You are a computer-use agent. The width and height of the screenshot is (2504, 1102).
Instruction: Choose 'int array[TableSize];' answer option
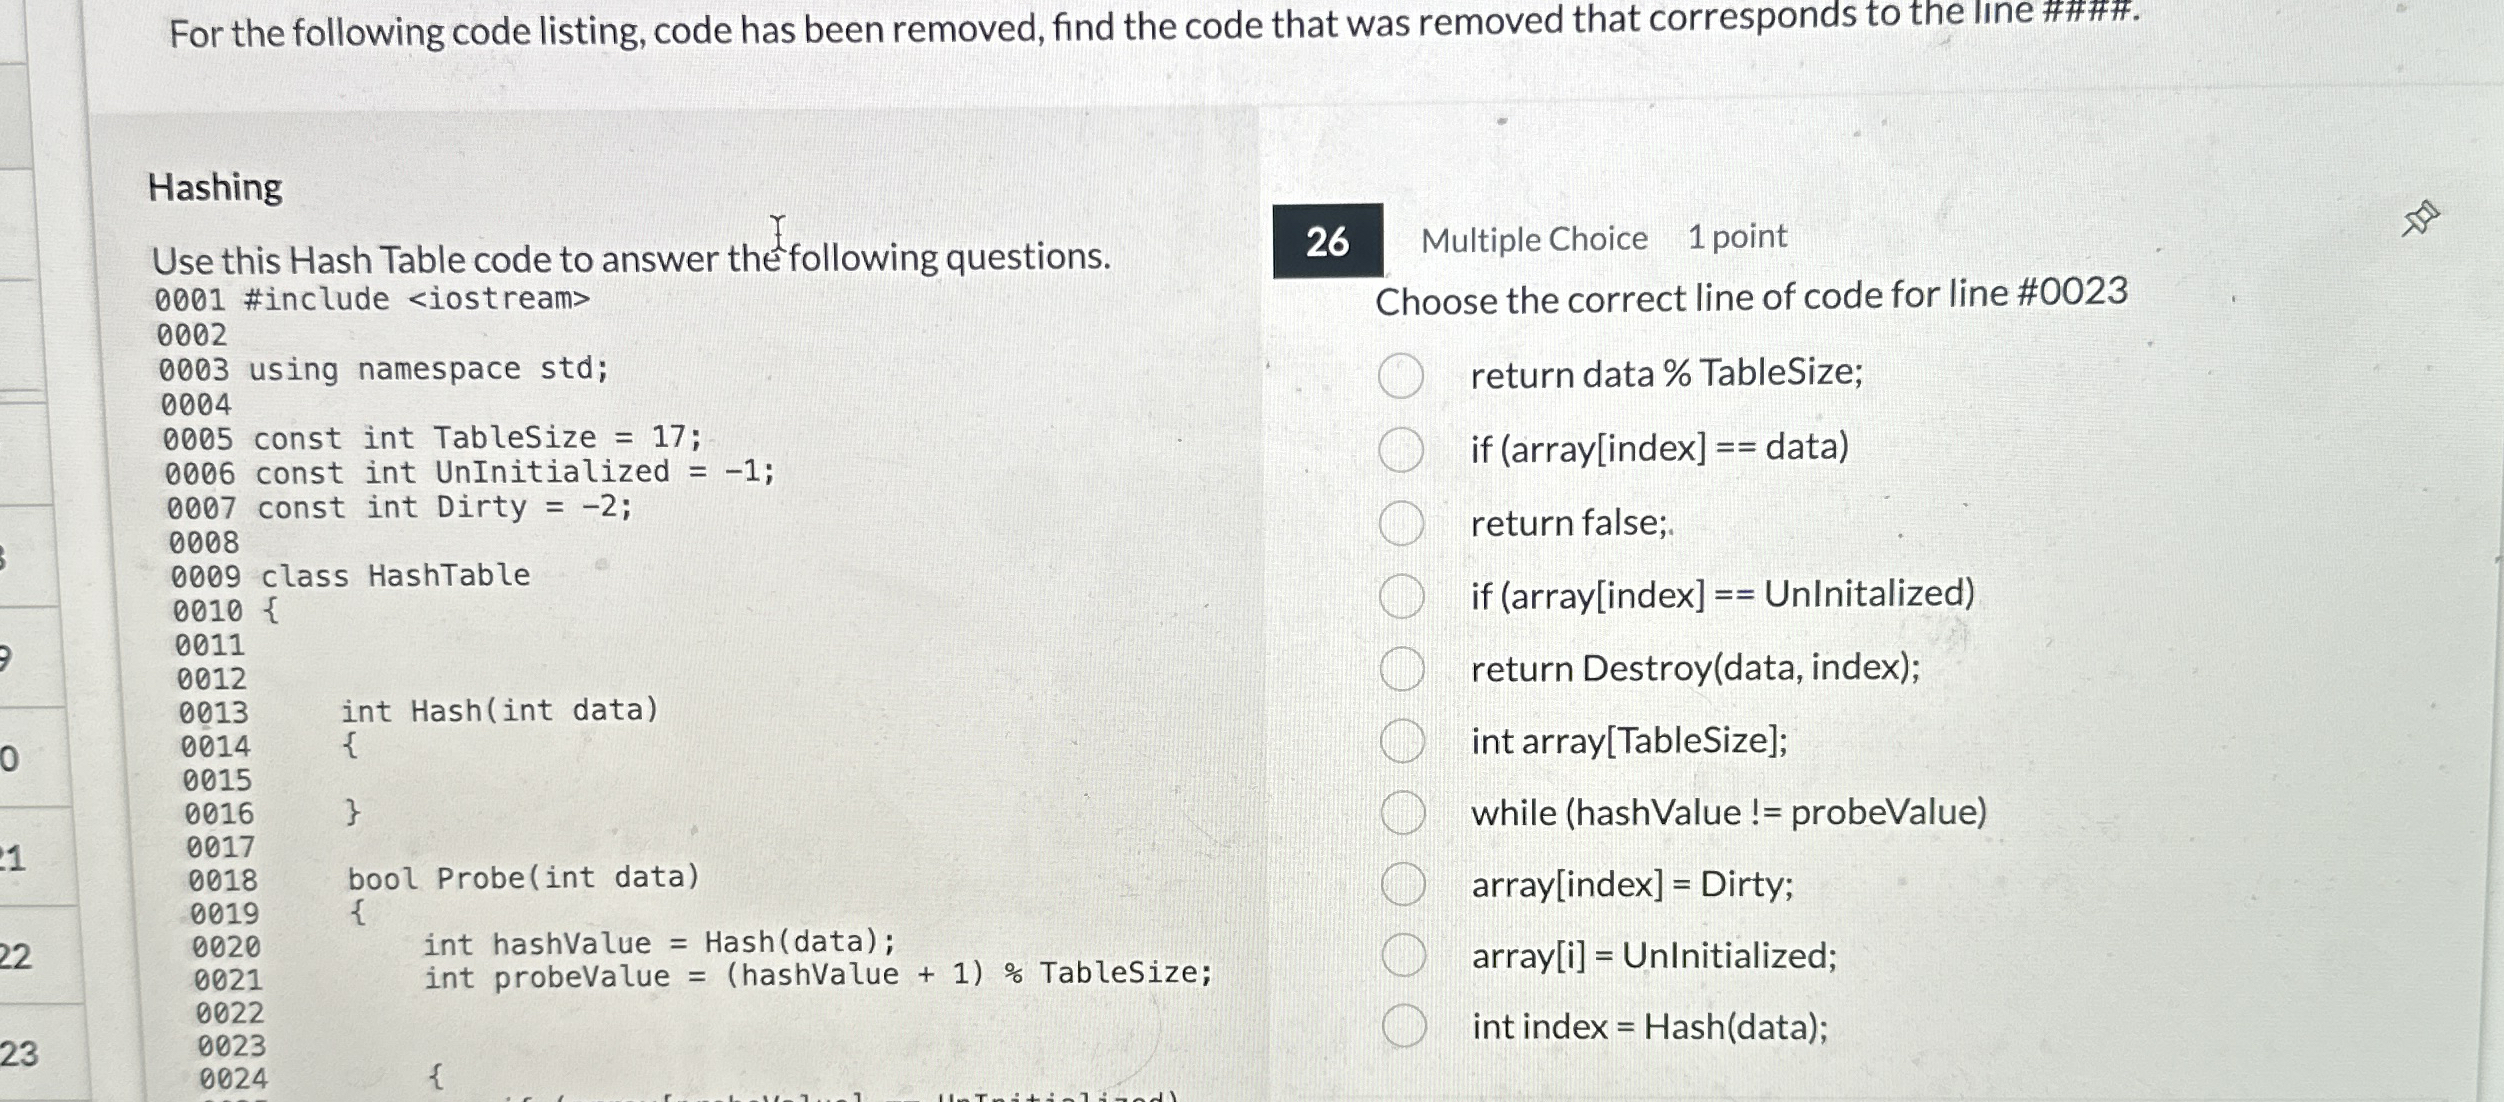tap(1402, 741)
